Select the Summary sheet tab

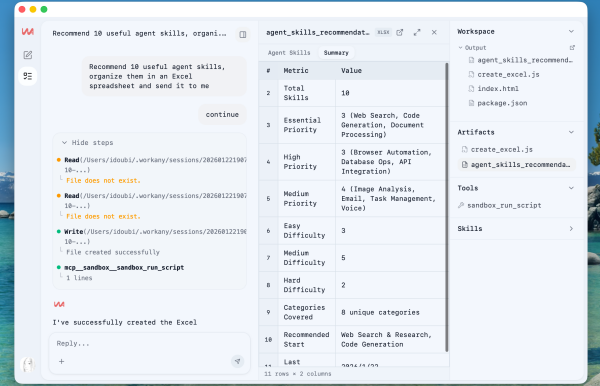(x=336, y=53)
